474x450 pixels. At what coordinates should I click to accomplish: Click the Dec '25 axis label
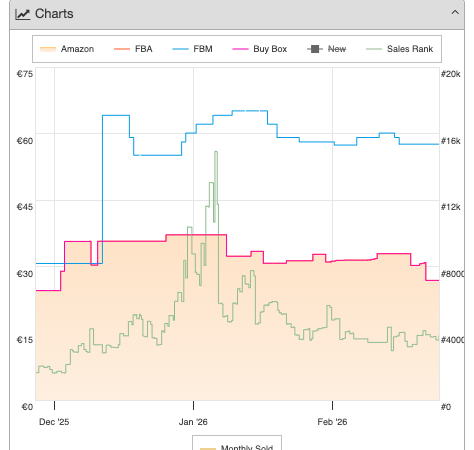click(x=54, y=422)
